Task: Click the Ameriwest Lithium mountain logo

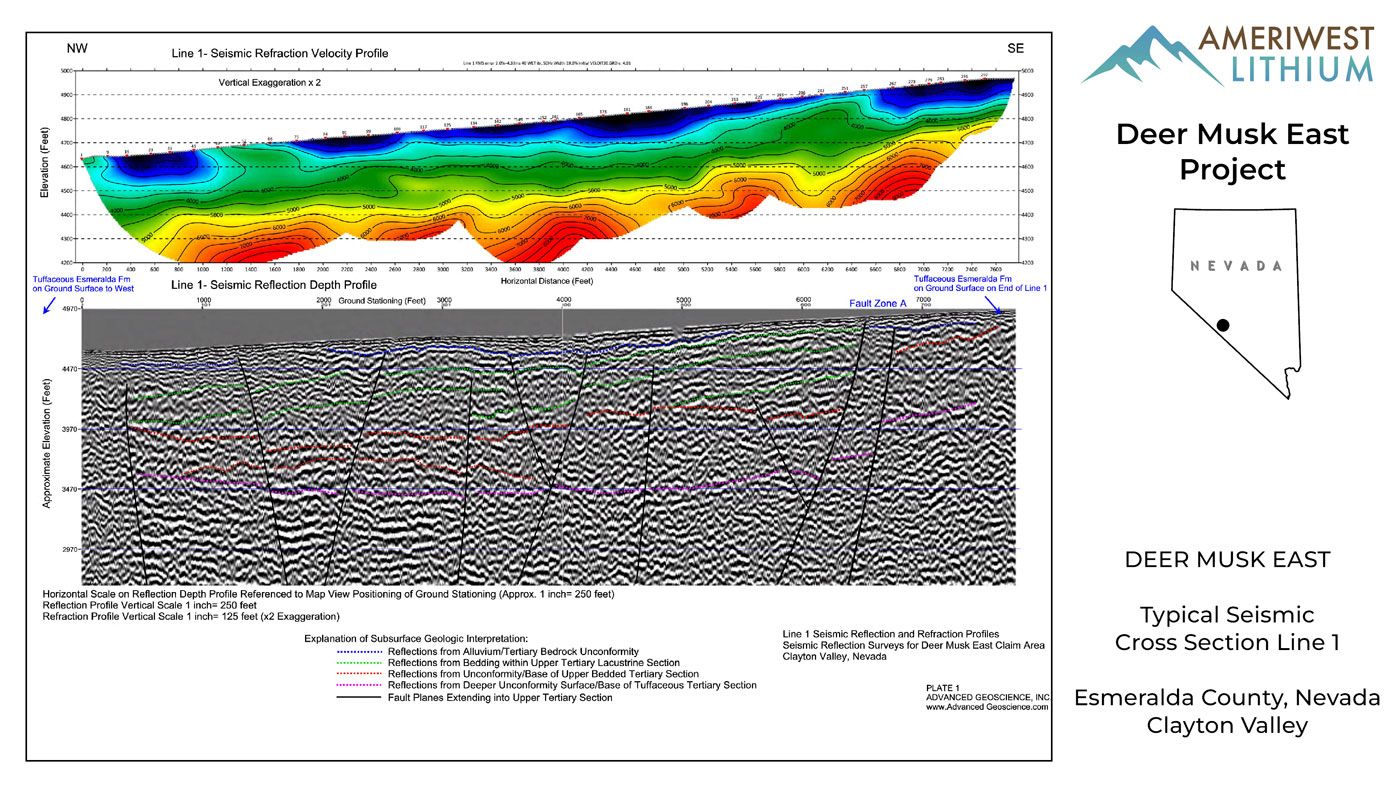Action: pyautogui.click(x=1152, y=55)
